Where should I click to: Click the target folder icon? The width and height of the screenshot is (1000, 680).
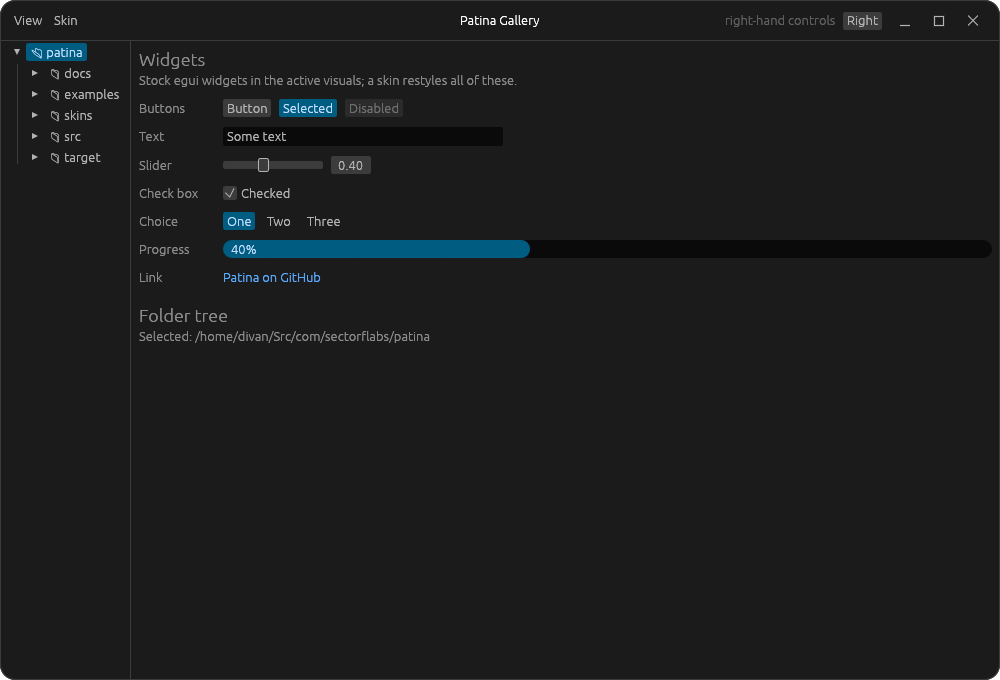[x=55, y=158]
